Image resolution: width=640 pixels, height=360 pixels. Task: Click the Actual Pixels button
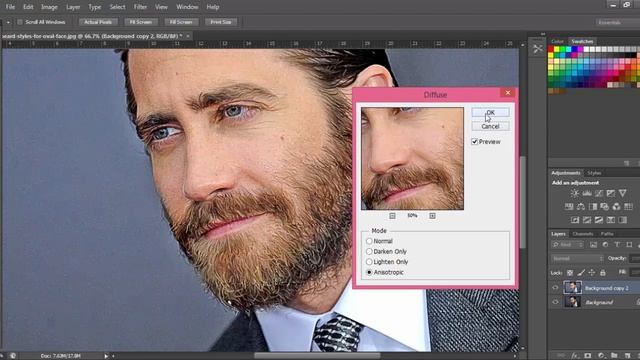98,22
